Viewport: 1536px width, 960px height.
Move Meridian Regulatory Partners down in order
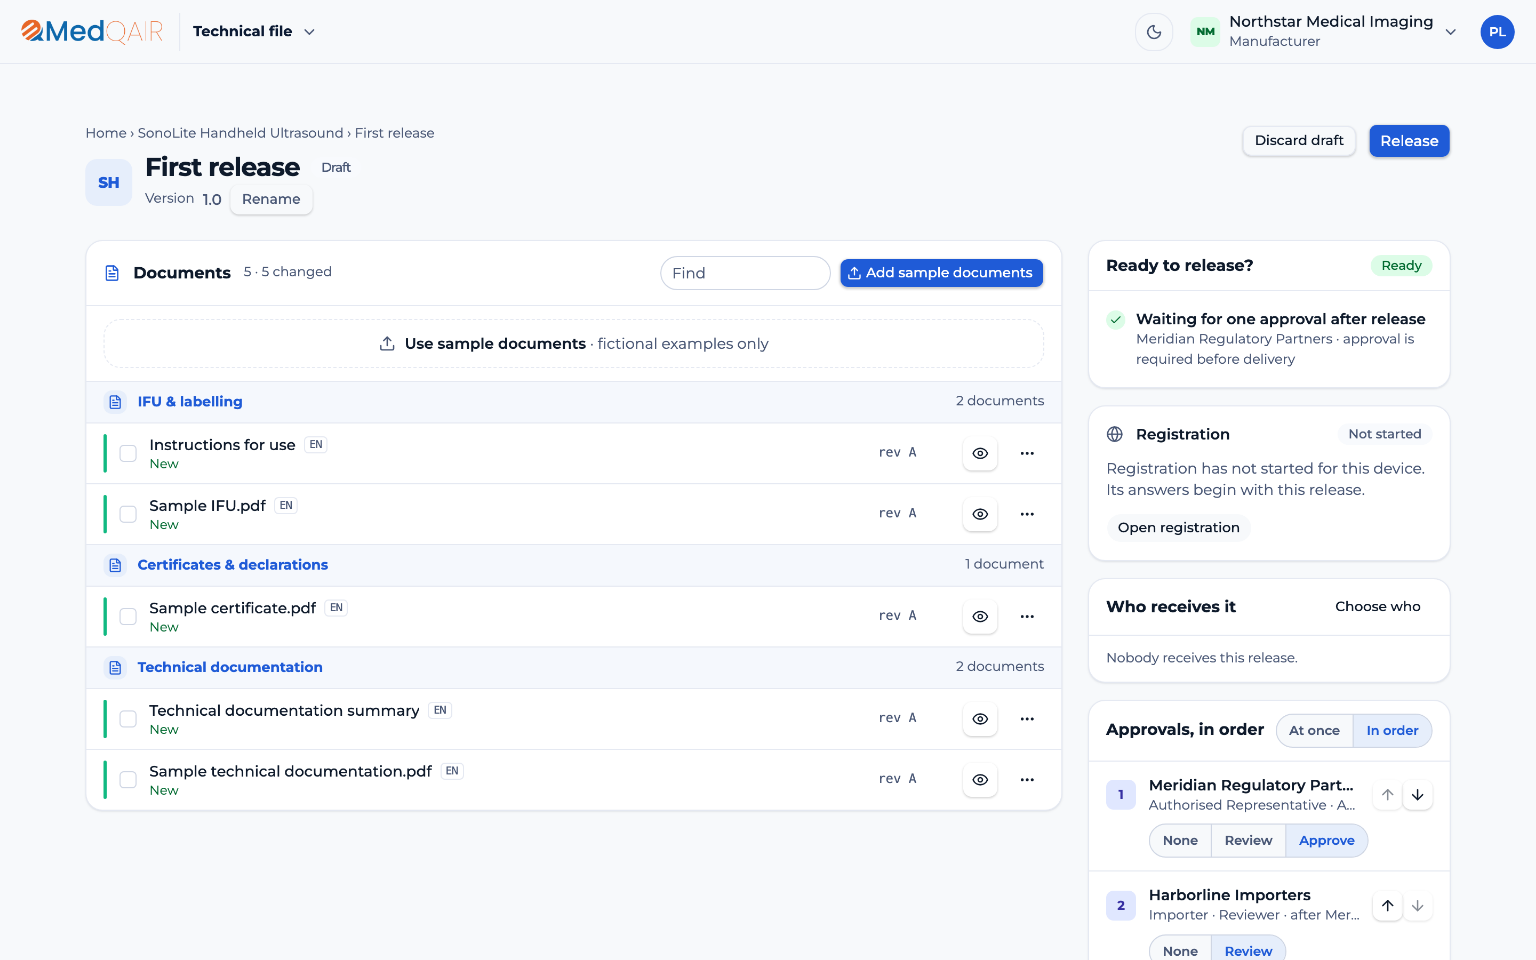click(1417, 795)
